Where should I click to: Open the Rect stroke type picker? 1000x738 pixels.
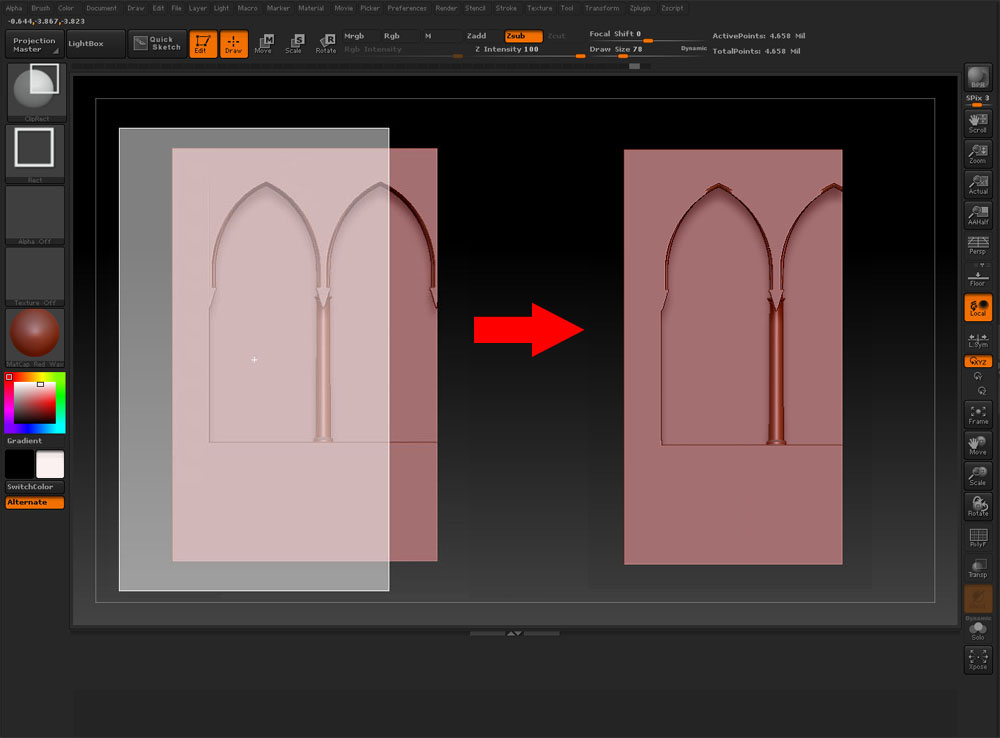(x=36, y=153)
